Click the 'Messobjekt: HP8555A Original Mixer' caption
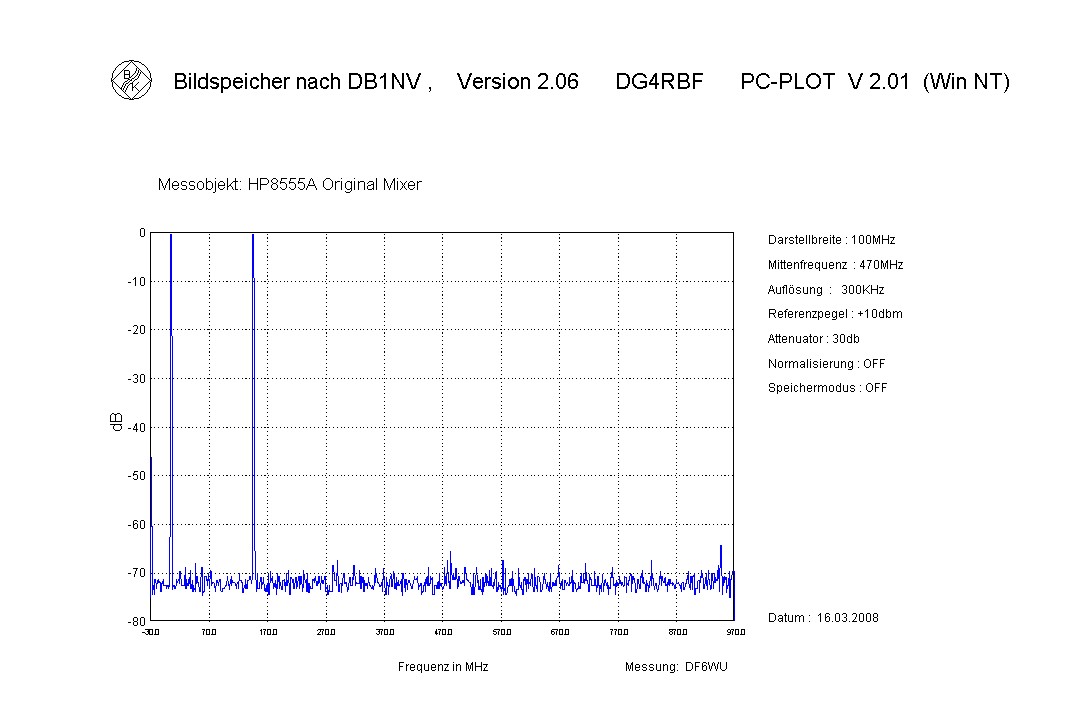This screenshot has width=1085, height=716. point(290,185)
